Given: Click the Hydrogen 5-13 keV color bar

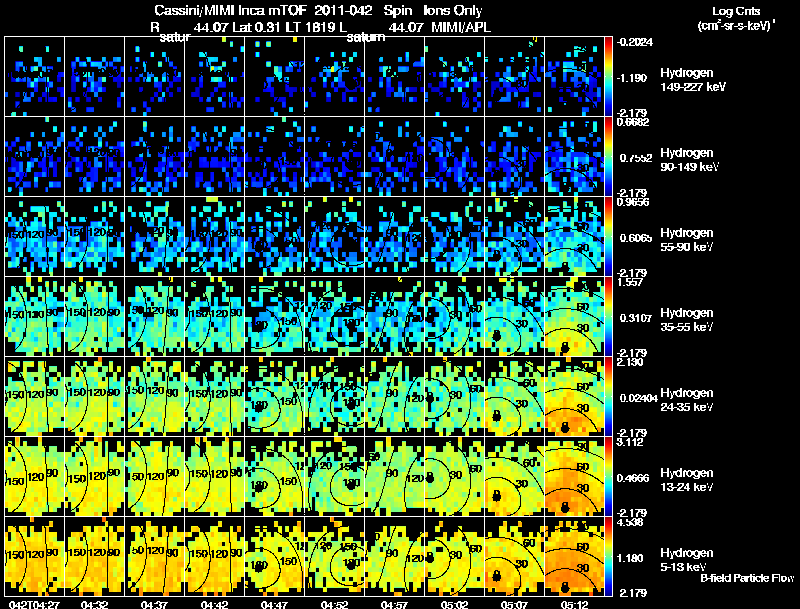Looking at the screenshot, I should [608, 556].
